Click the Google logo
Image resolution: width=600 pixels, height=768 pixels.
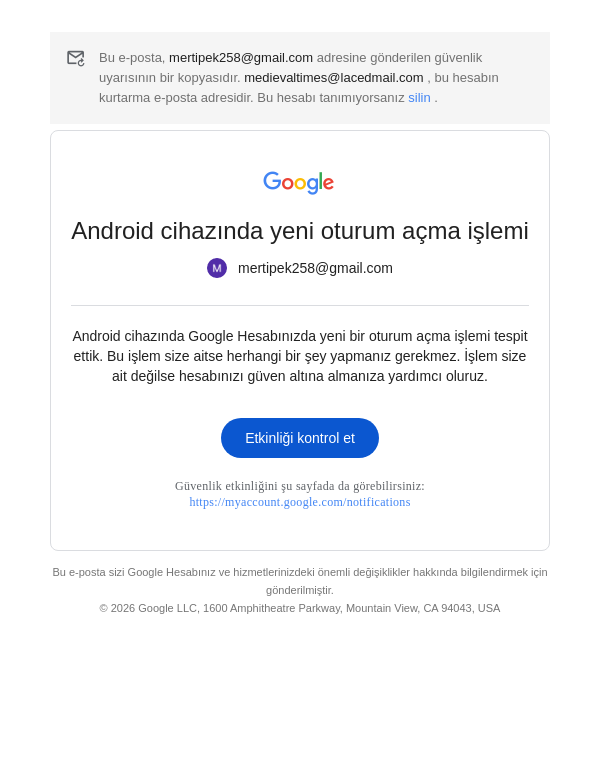[x=299, y=182]
